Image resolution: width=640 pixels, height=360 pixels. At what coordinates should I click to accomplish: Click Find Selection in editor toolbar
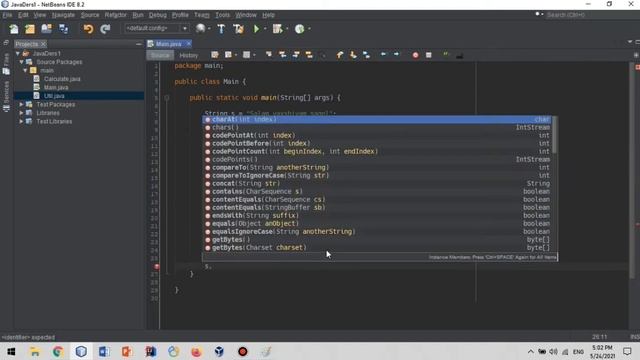269,55
